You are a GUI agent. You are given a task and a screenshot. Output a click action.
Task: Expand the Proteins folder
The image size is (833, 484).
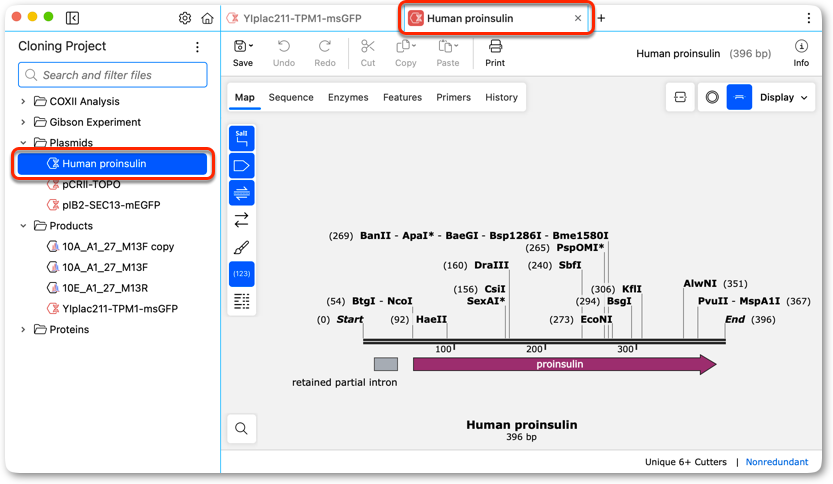tap(23, 329)
